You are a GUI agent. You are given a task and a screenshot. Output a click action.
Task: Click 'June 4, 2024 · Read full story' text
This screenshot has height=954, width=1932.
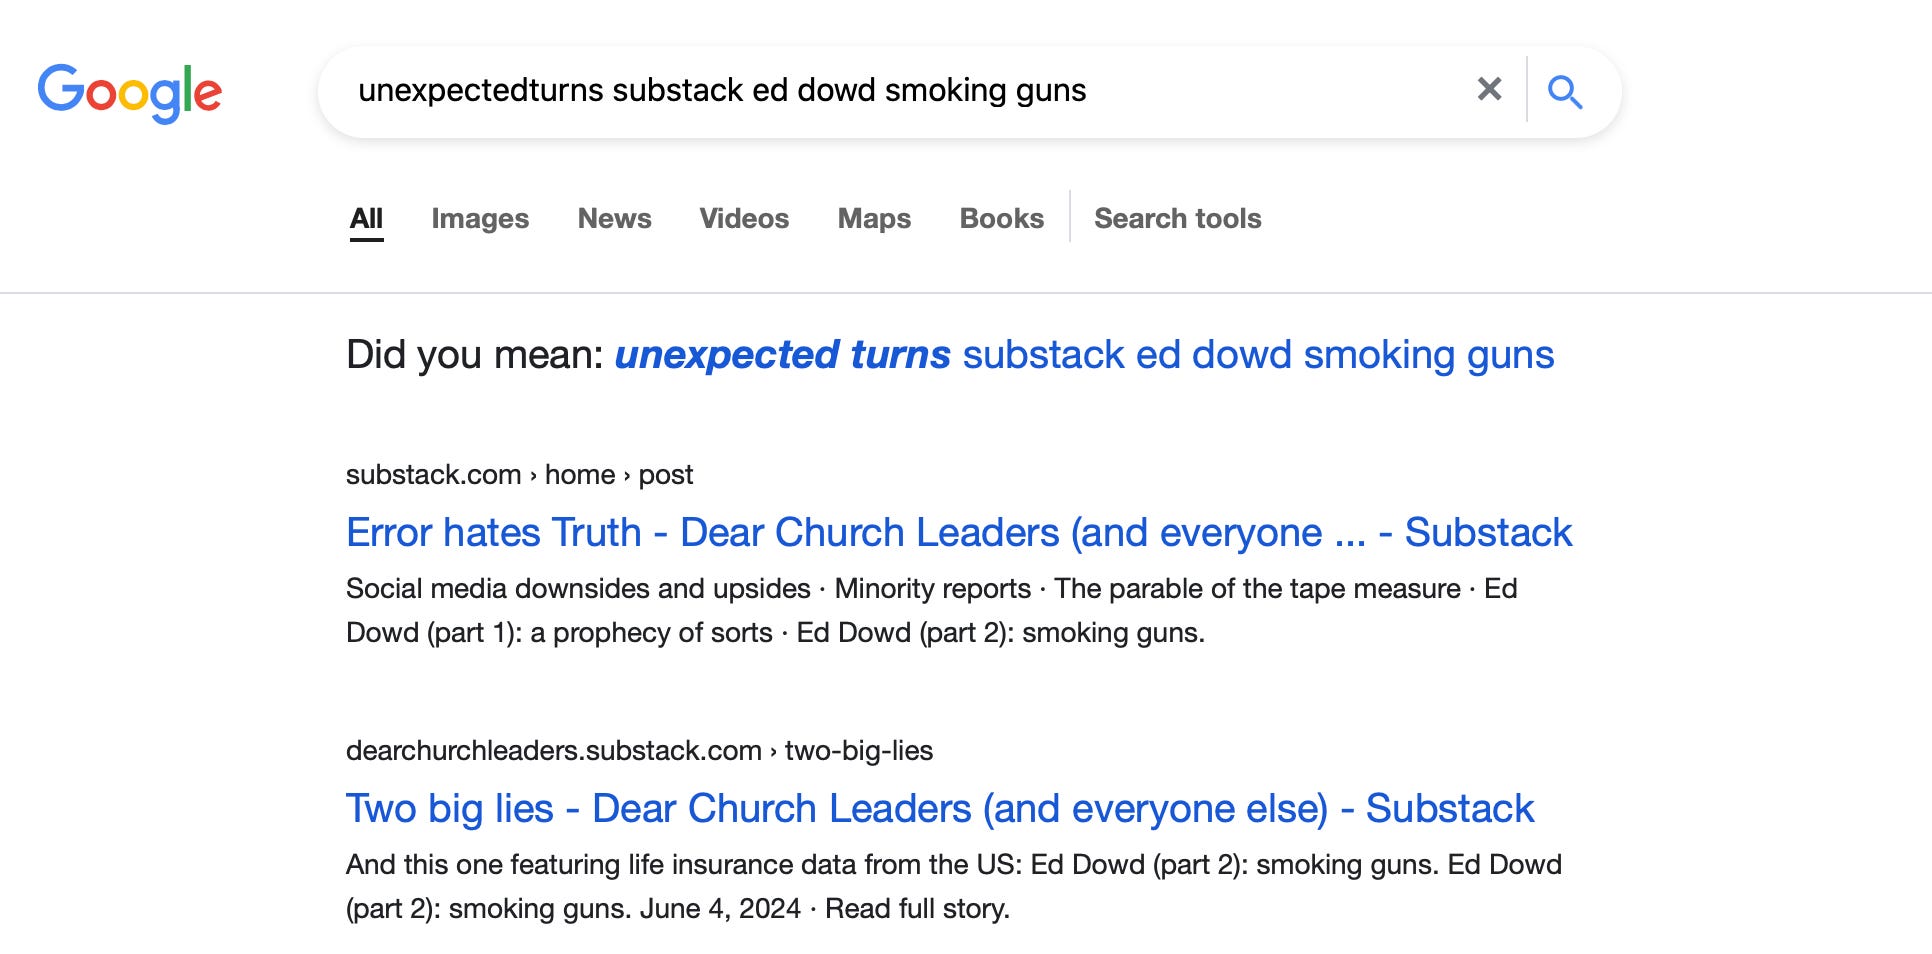pyautogui.click(x=825, y=908)
